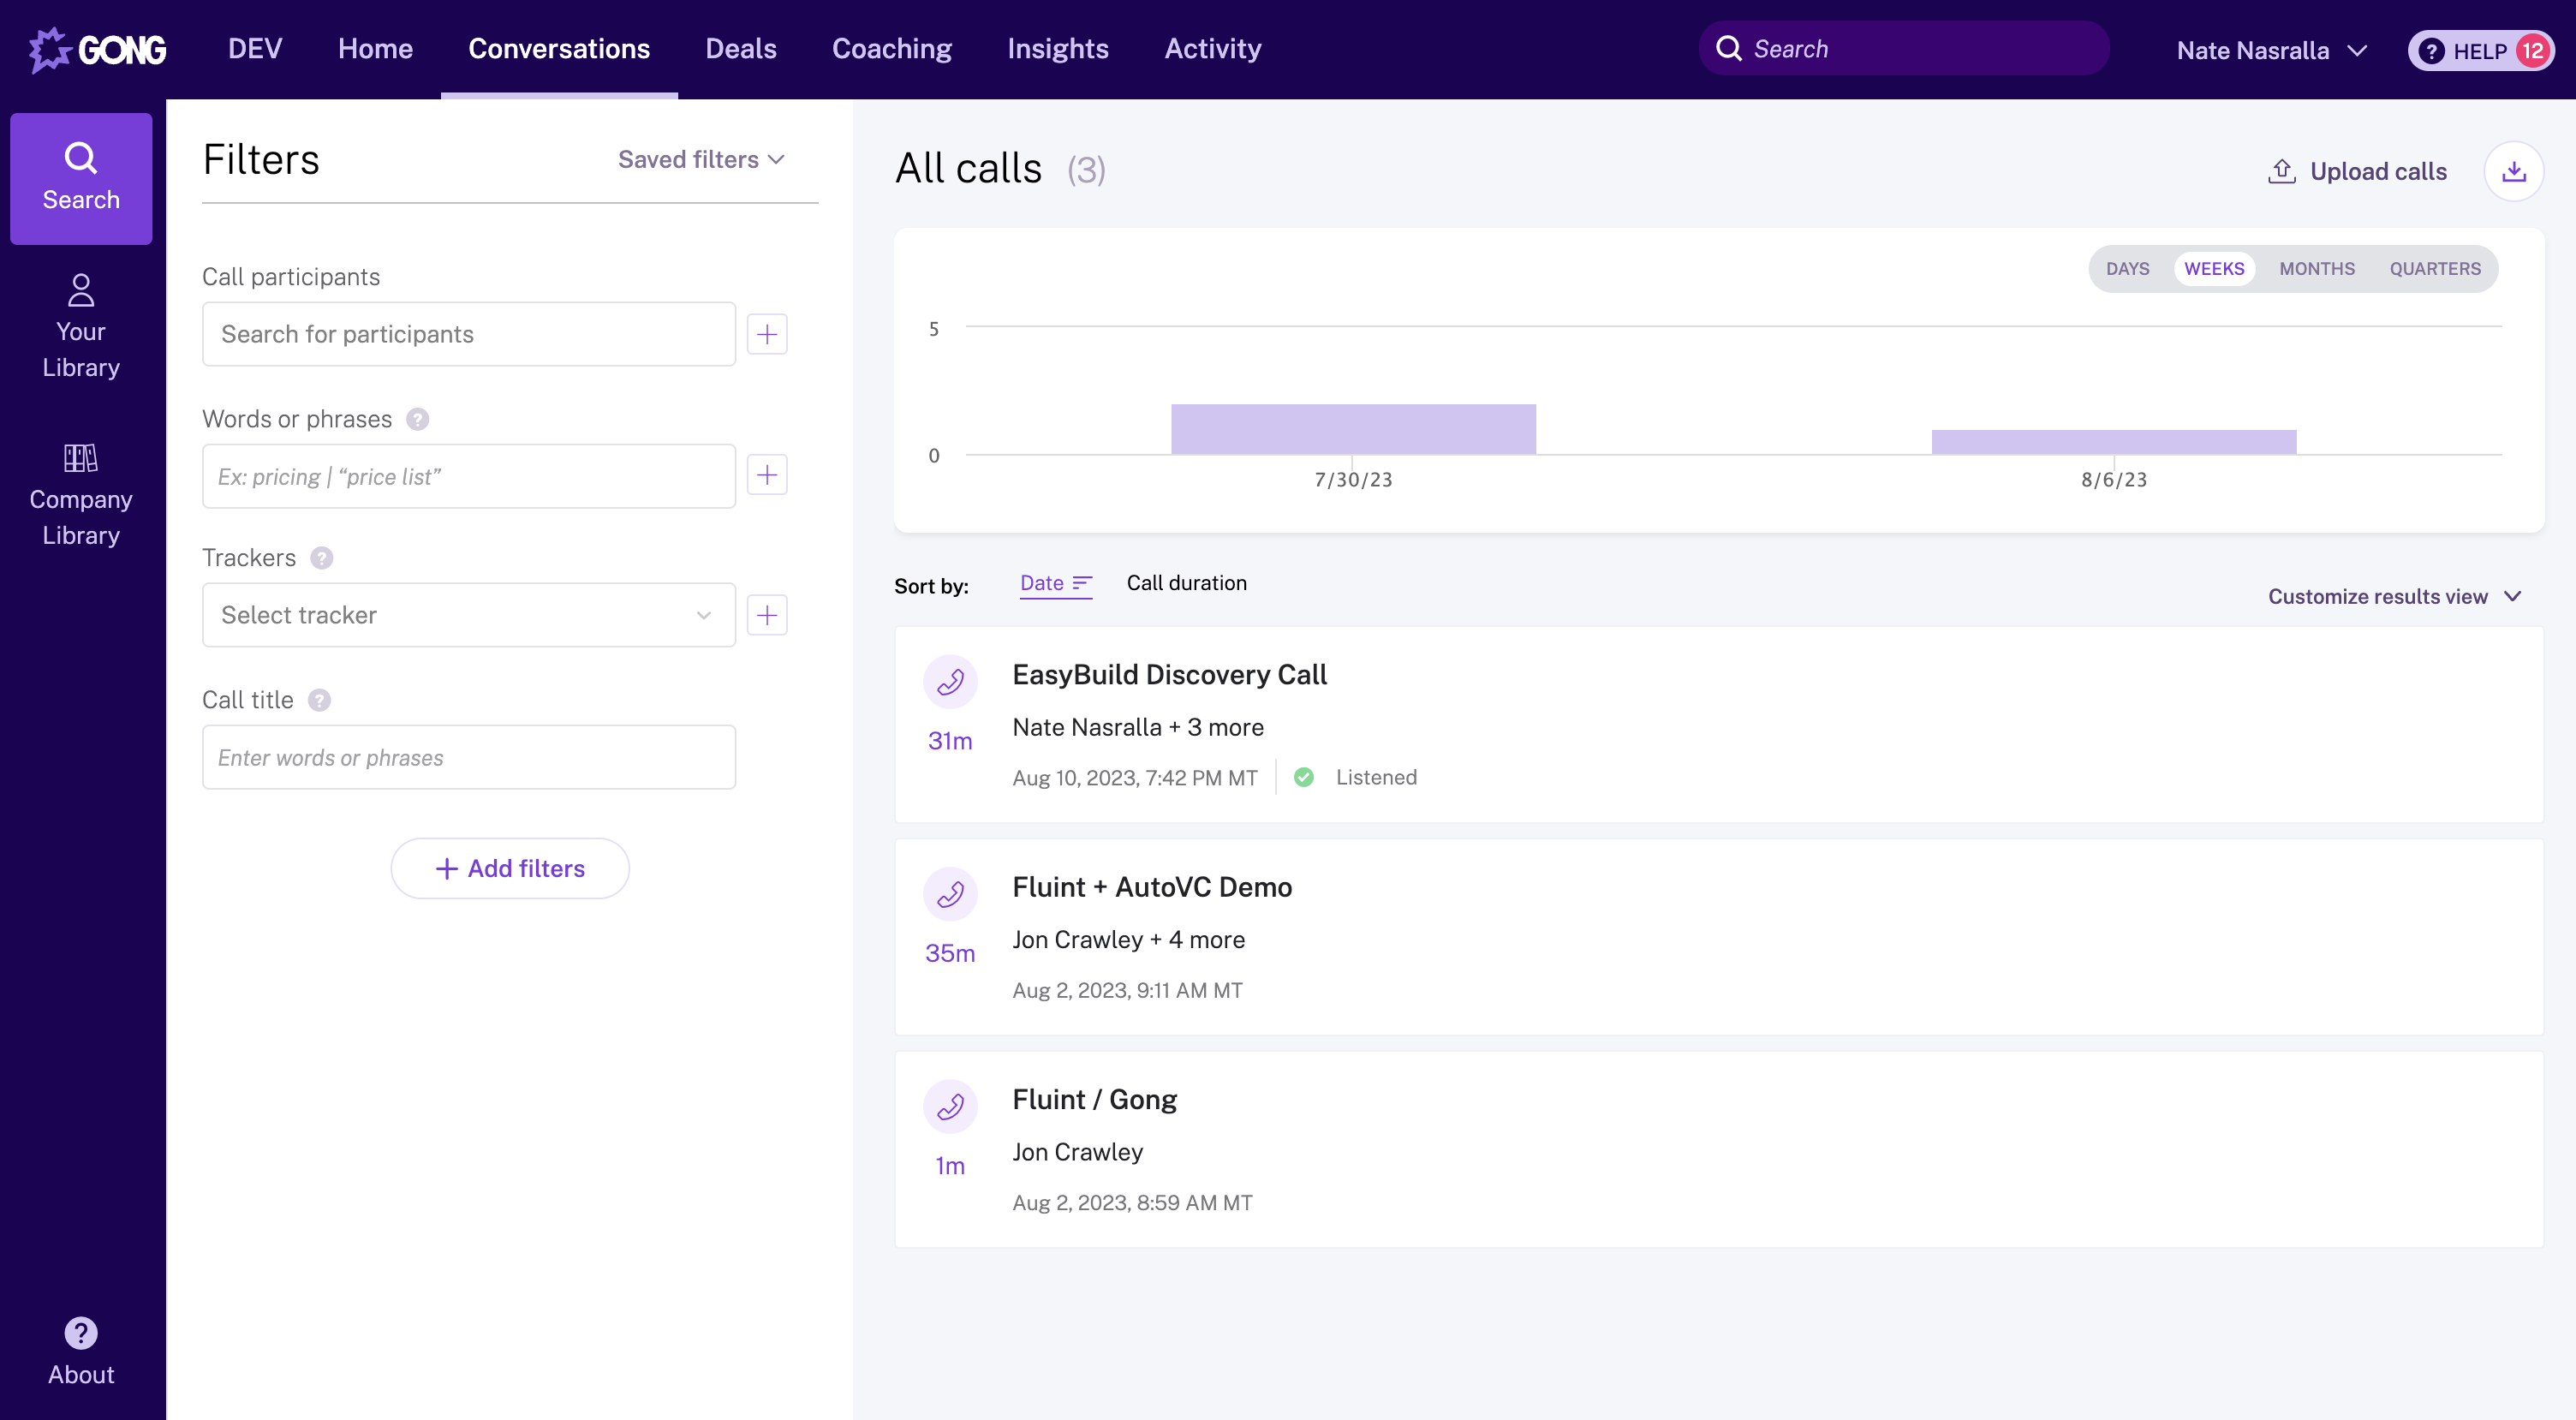
Task: Open the Select tracker dropdown
Action: 468,615
